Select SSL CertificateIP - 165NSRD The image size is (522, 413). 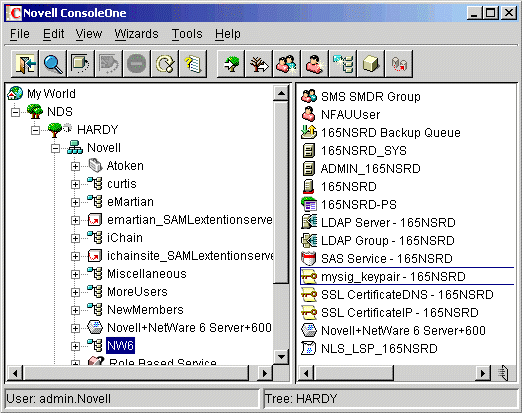[390, 313]
